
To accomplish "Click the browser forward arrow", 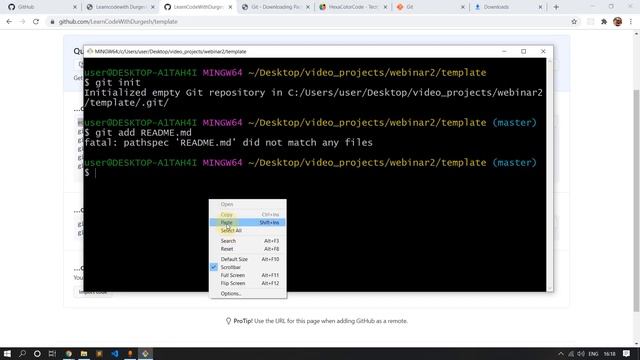I will pos(22,22).
